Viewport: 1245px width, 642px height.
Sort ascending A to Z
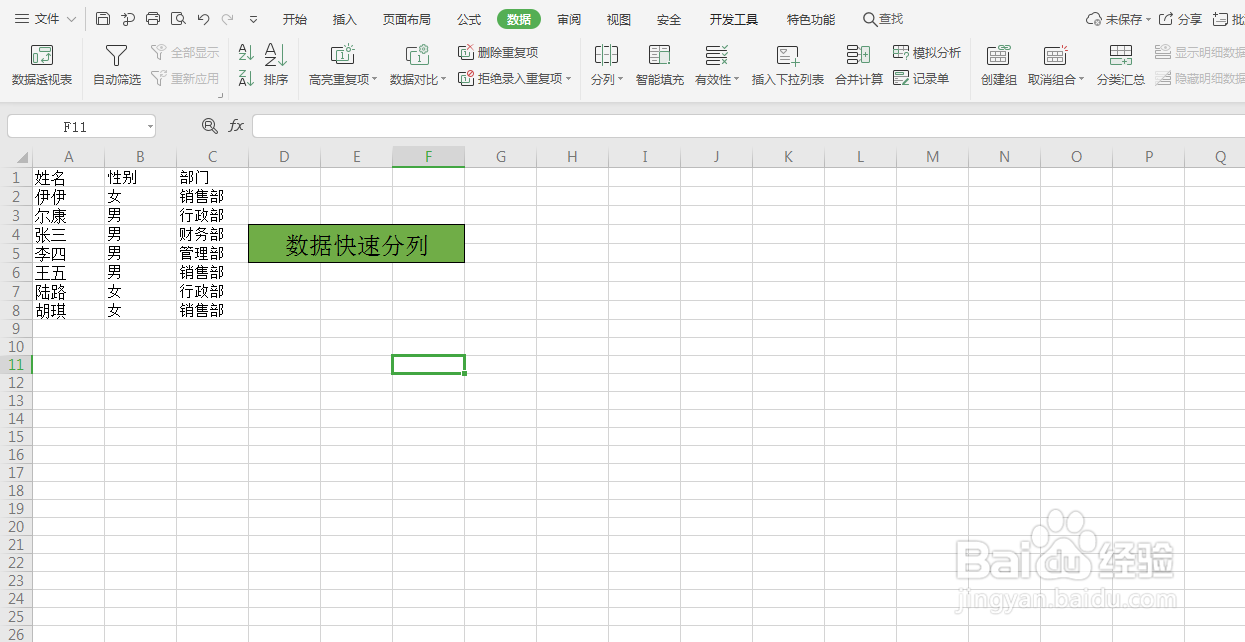point(246,53)
